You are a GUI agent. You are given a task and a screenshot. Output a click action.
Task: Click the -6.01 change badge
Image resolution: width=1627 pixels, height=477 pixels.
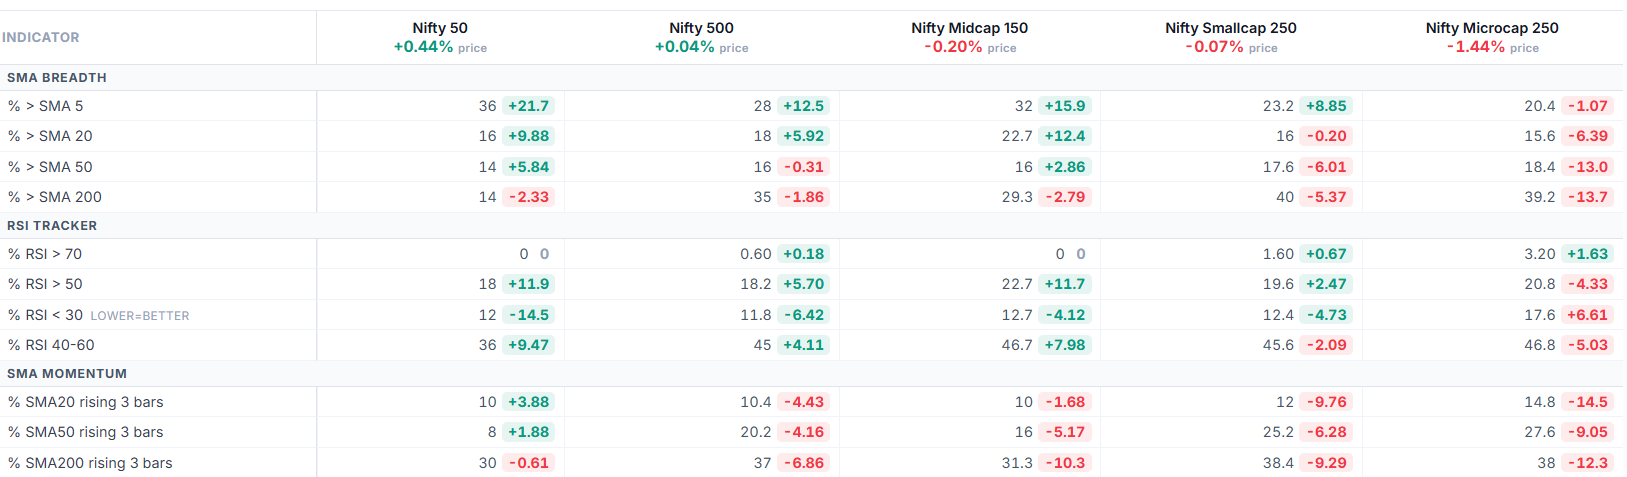tap(1325, 167)
